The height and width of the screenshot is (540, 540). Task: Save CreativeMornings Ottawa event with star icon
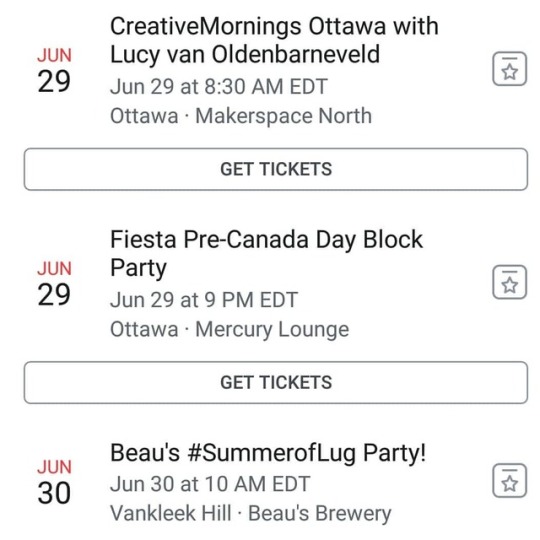(509, 69)
